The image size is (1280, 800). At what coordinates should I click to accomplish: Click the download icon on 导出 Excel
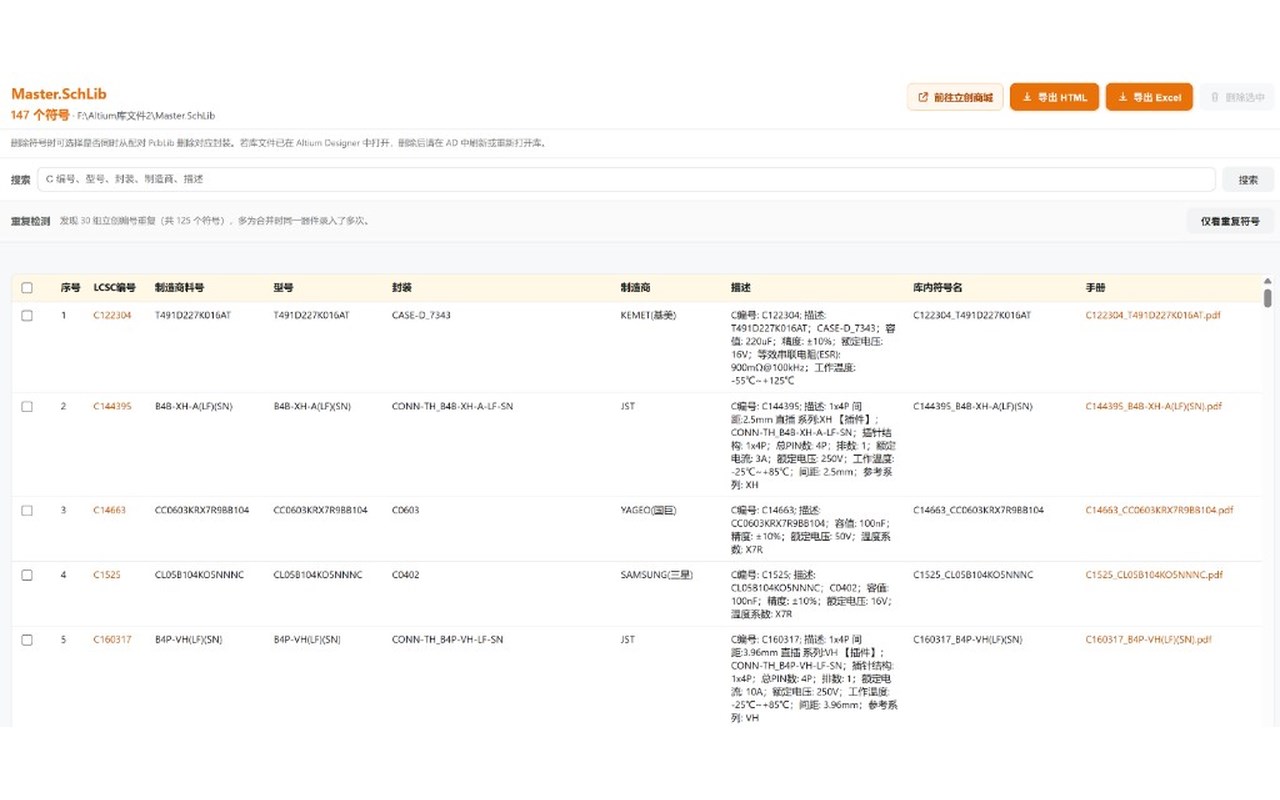[1123, 97]
